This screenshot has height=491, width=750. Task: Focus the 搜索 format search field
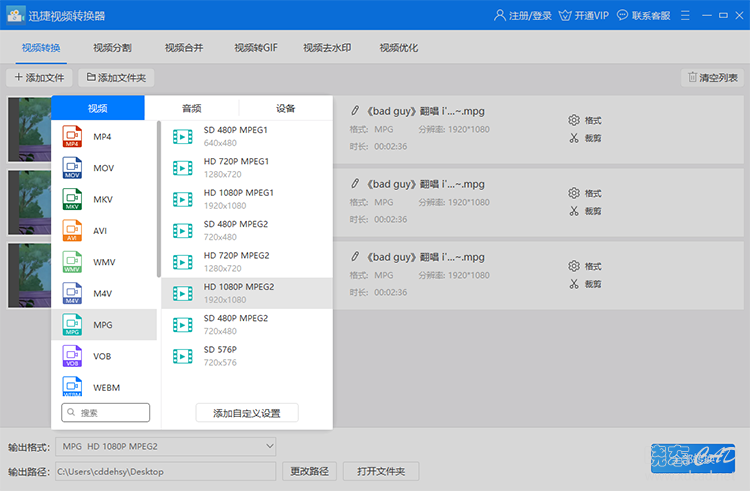pyautogui.click(x=105, y=413)
